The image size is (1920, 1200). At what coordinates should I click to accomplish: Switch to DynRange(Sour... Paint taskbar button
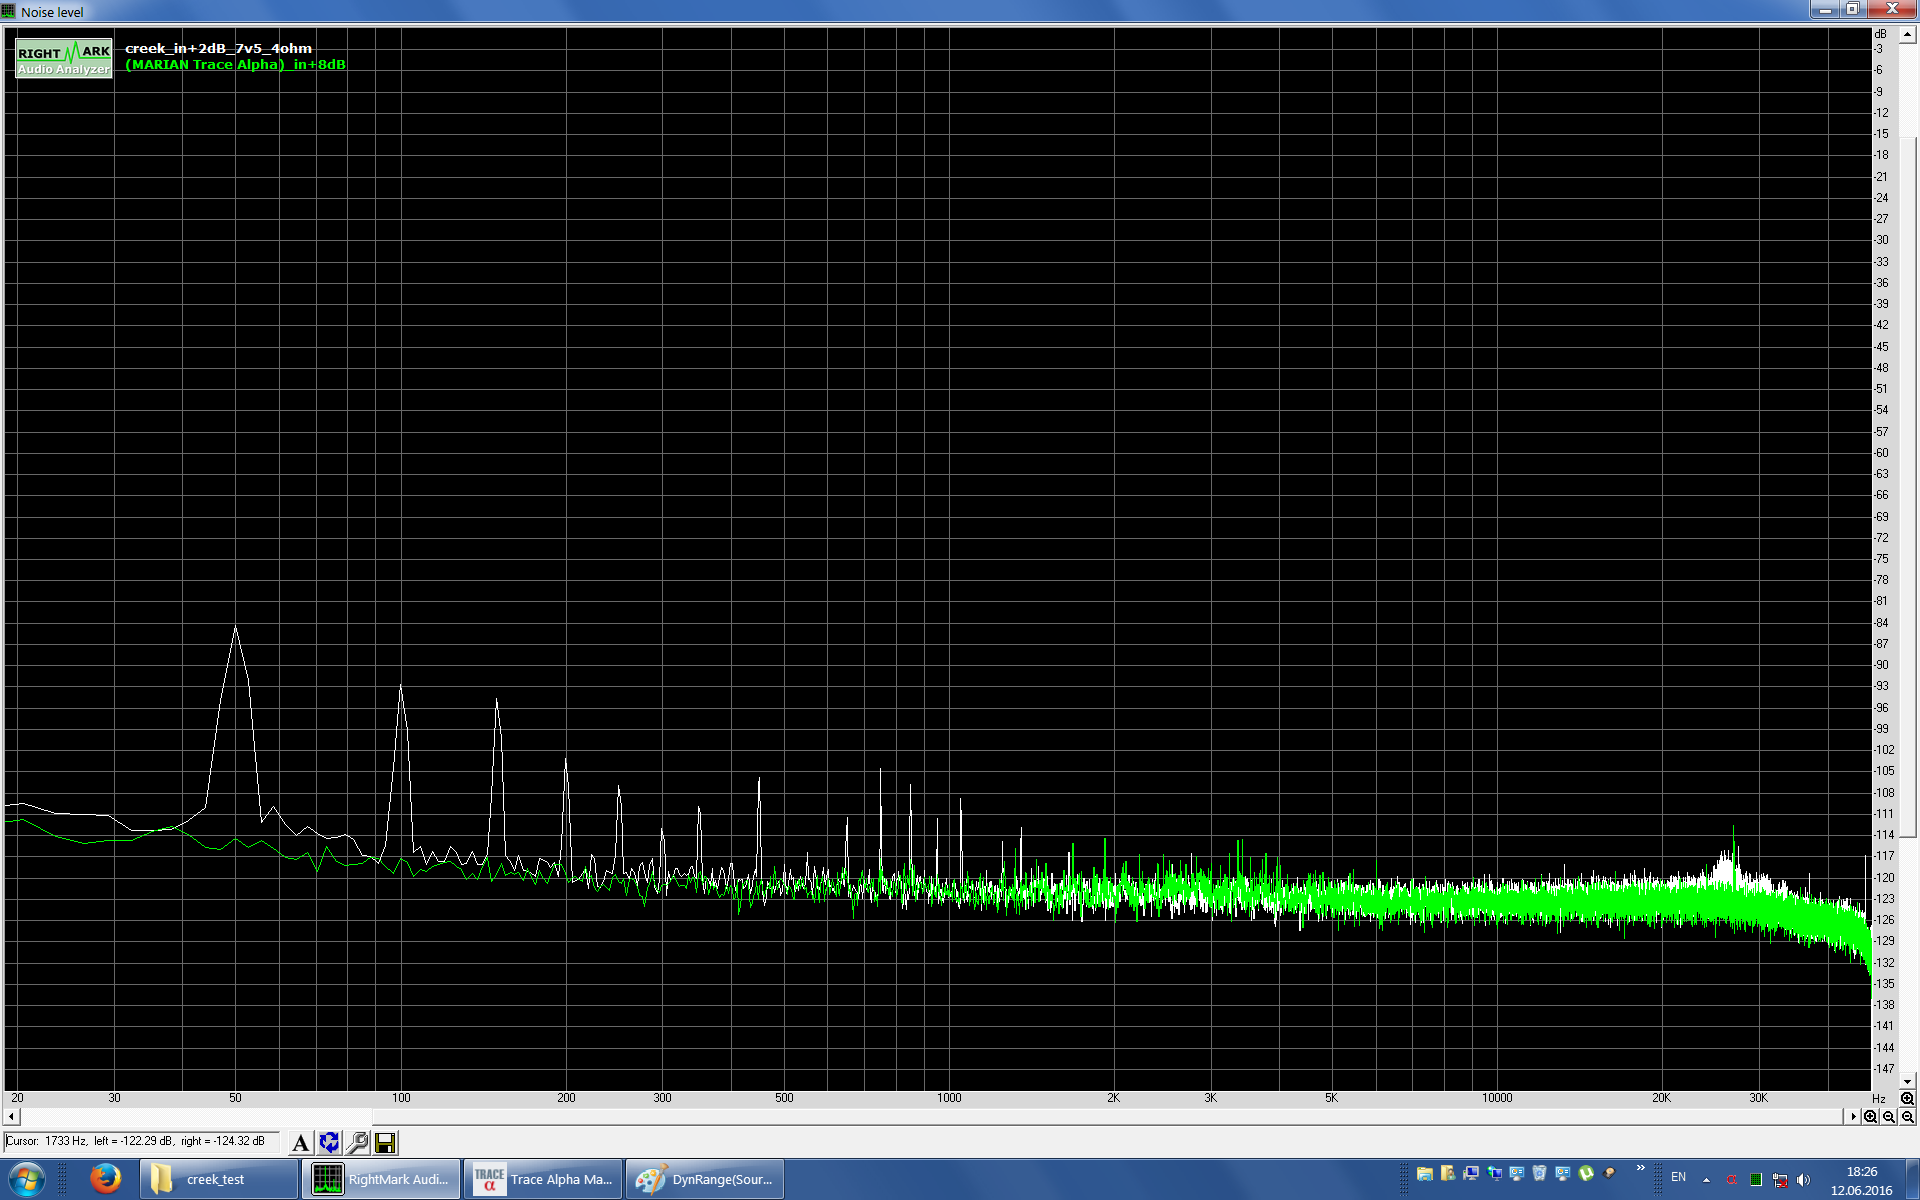[x=706, y=1179]
